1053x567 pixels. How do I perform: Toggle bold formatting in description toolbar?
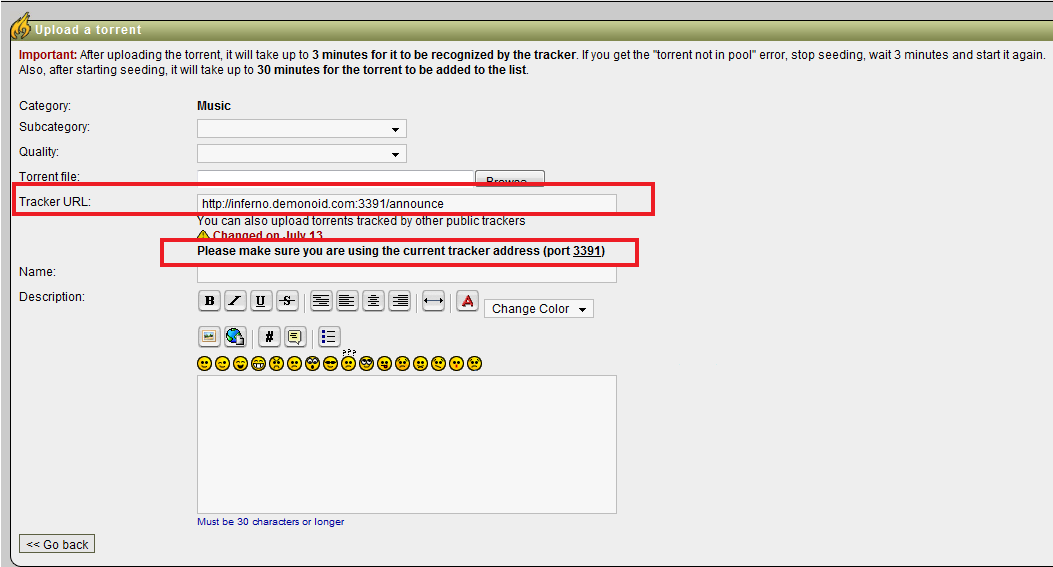[209, 301]
